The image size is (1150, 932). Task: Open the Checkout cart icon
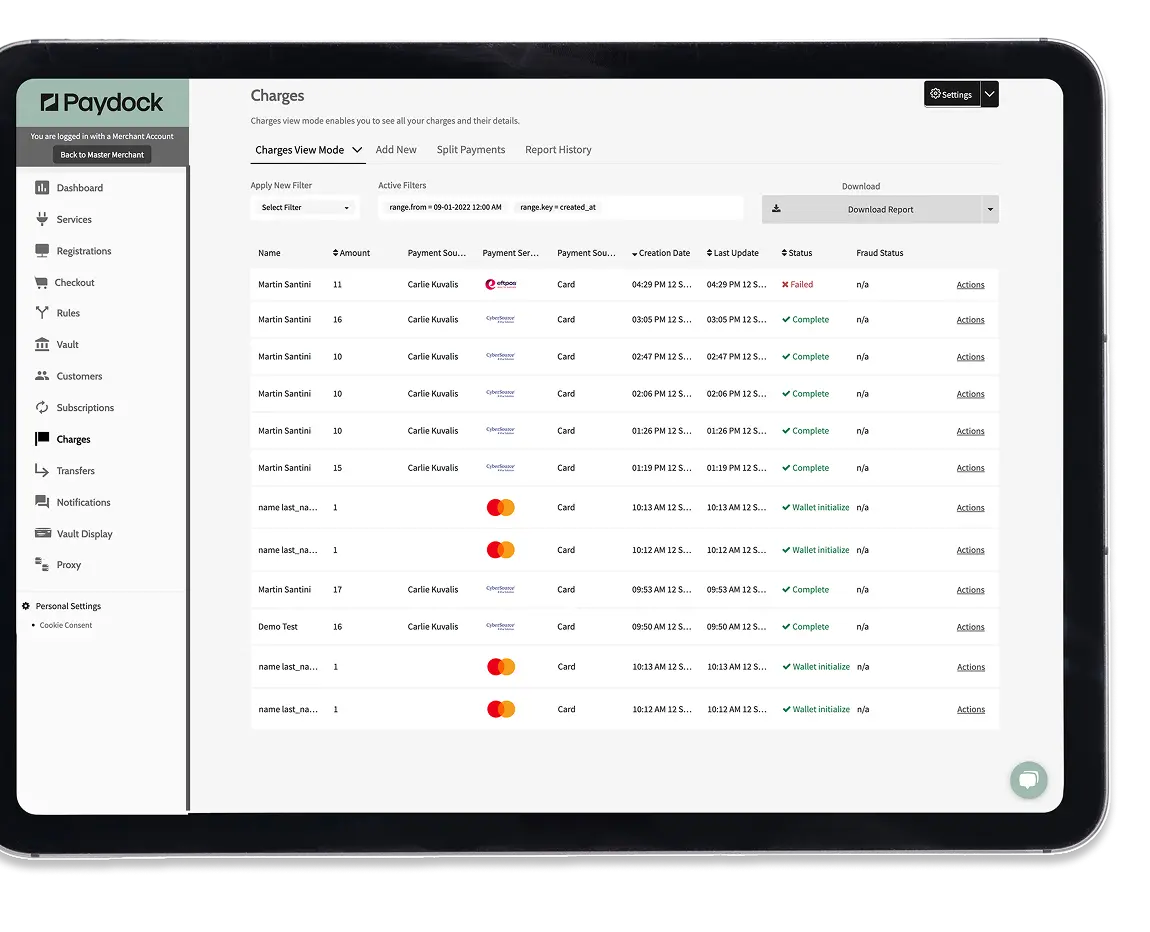(x=41, y=282)
